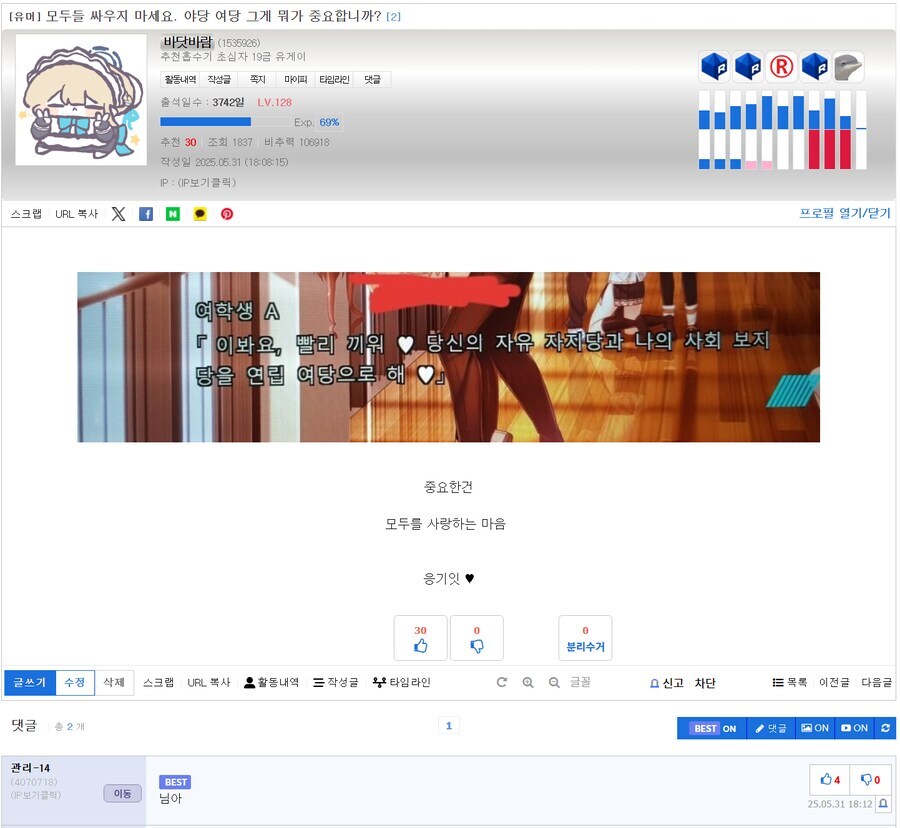The image size is (900, 828).
Task: Click the anime screenshot image in post
Action: [x=448, y=357]
